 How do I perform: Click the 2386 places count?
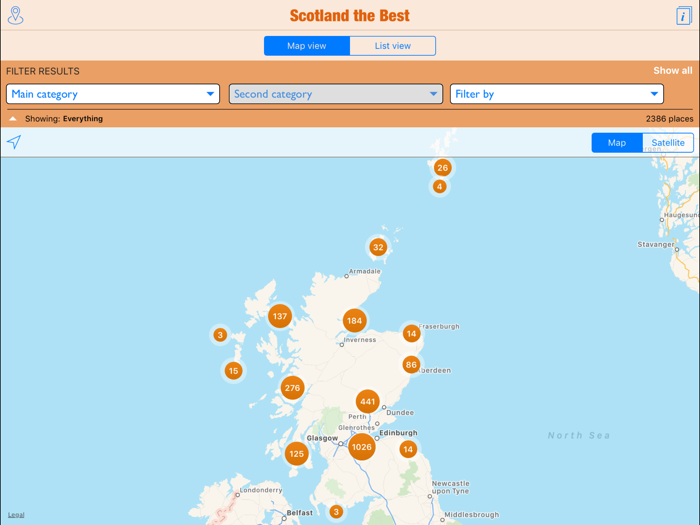click(x=669, y=119)
